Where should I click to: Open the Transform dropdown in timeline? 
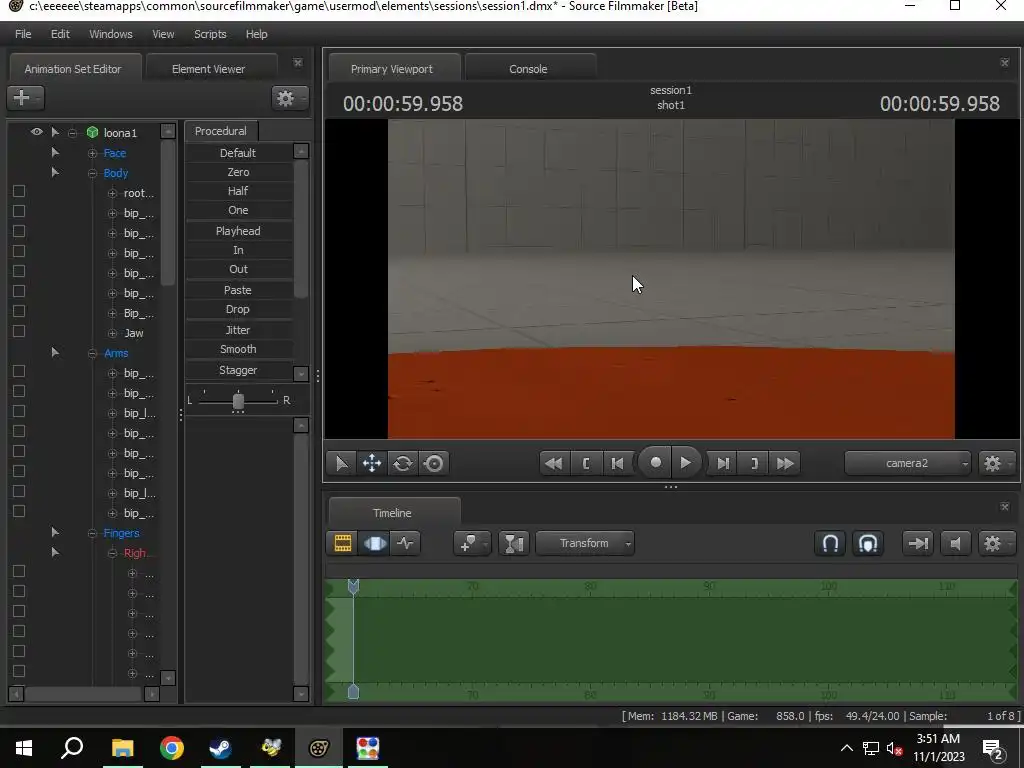584,543
